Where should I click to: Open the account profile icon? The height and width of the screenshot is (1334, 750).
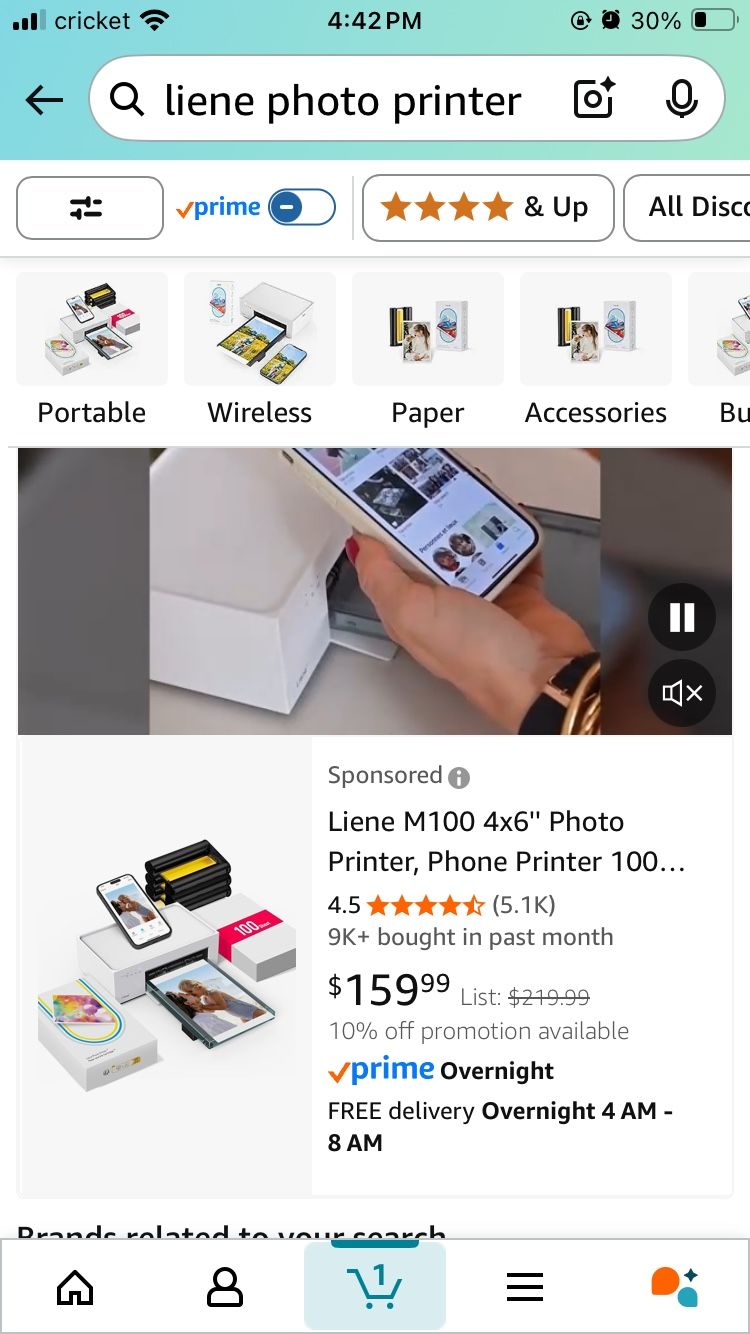coord(225,1288)
